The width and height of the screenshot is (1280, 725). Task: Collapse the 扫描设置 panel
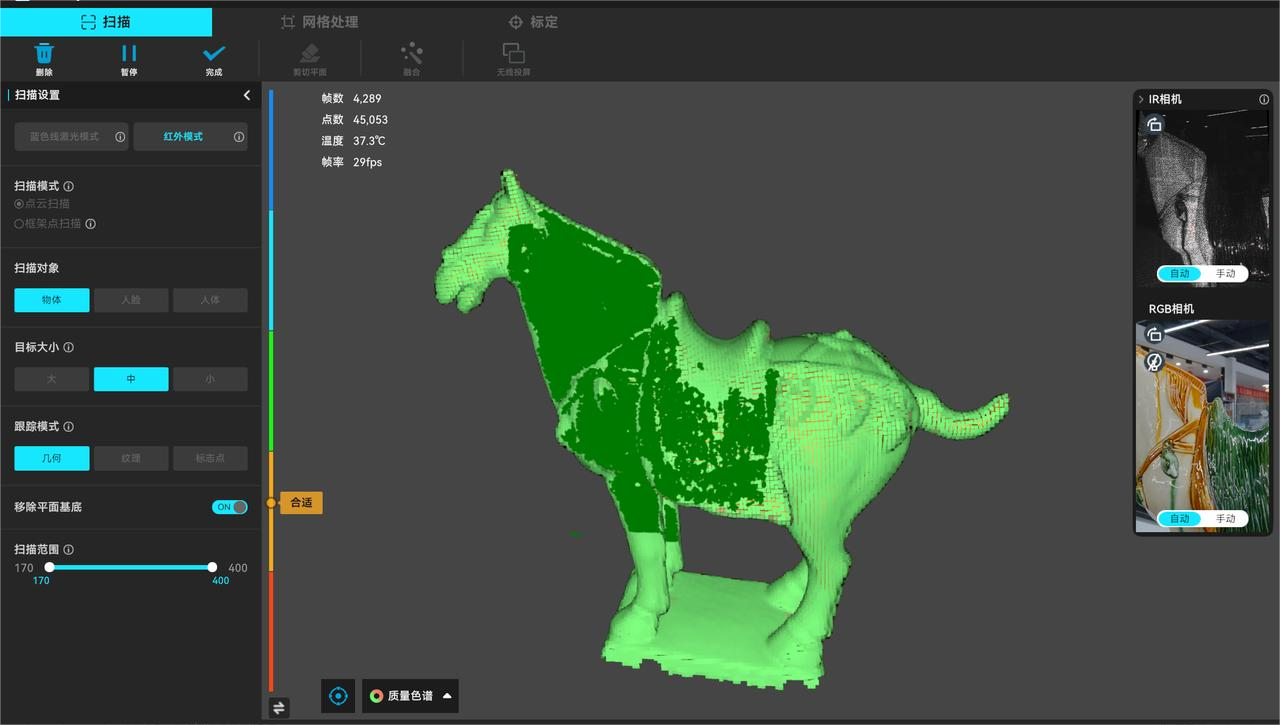[247, 95]
